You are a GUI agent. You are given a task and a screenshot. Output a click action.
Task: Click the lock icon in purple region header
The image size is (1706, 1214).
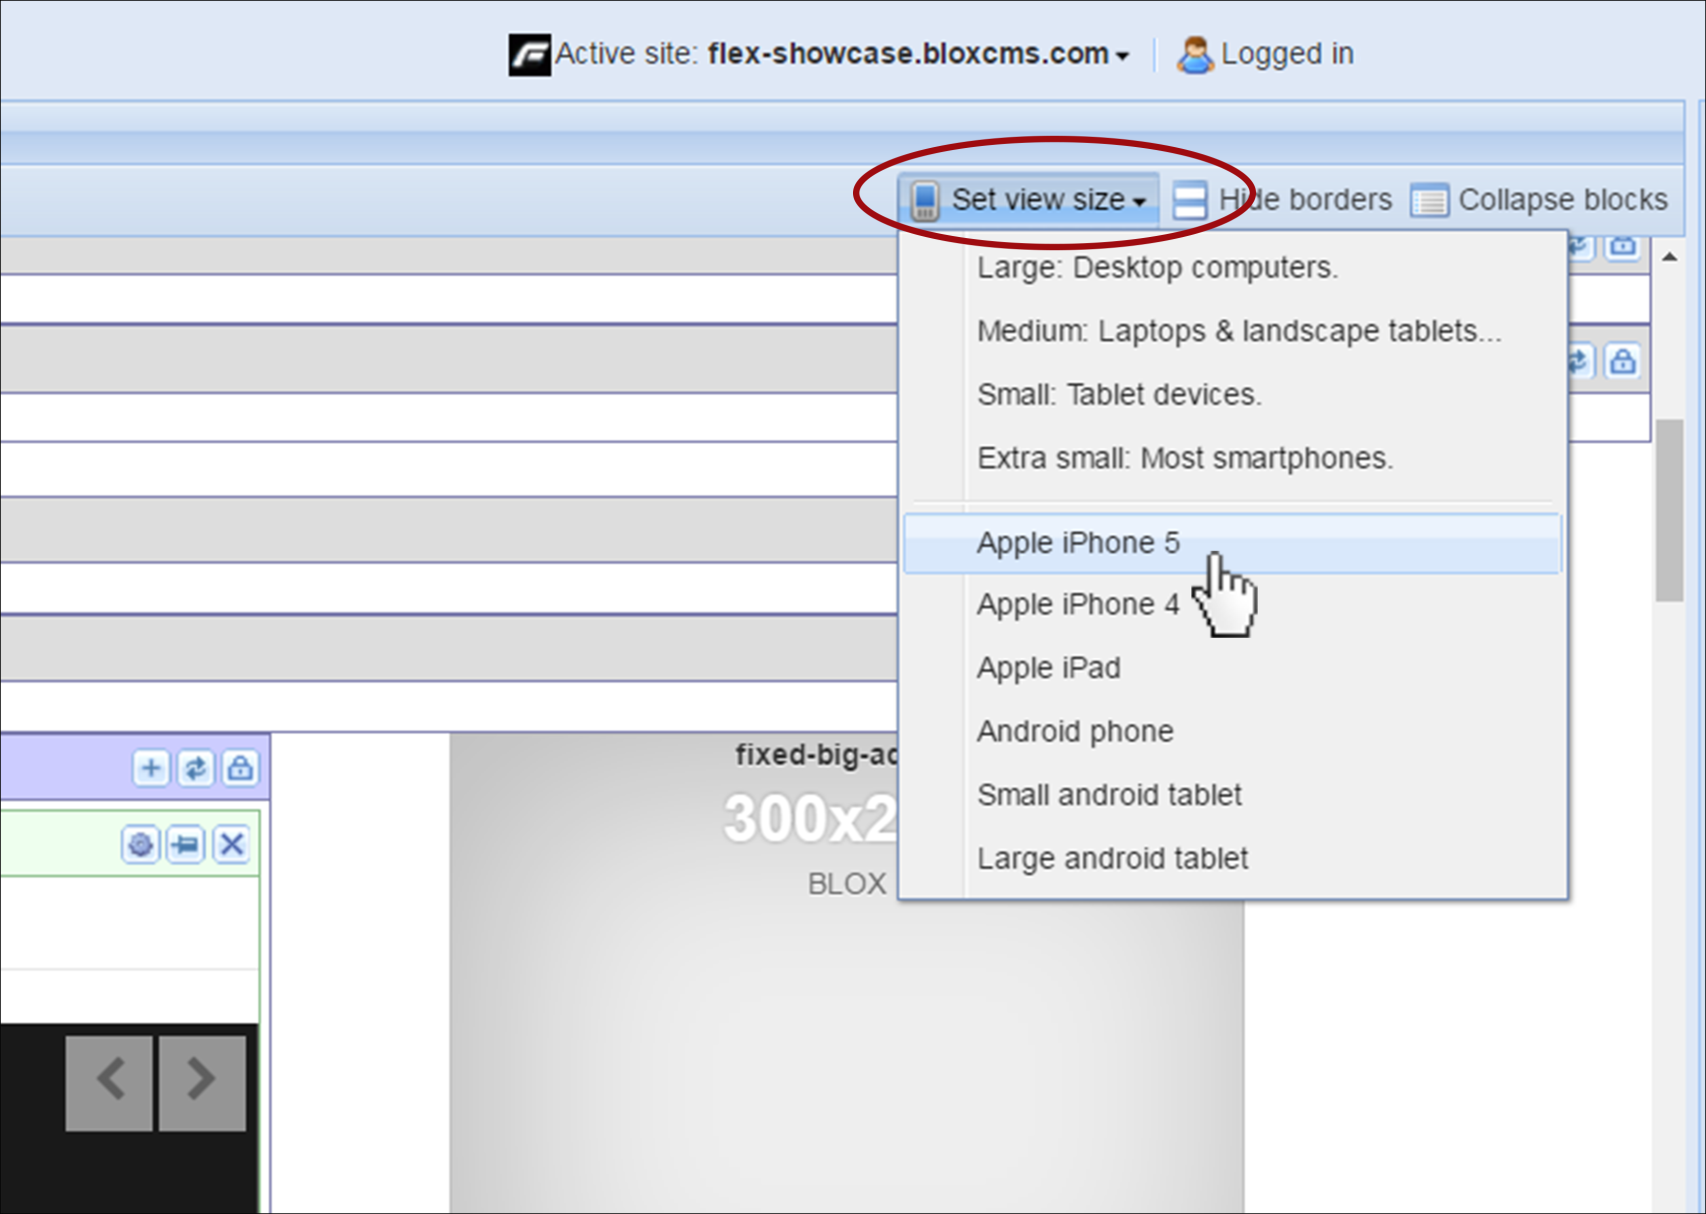[x=240, y=768]
